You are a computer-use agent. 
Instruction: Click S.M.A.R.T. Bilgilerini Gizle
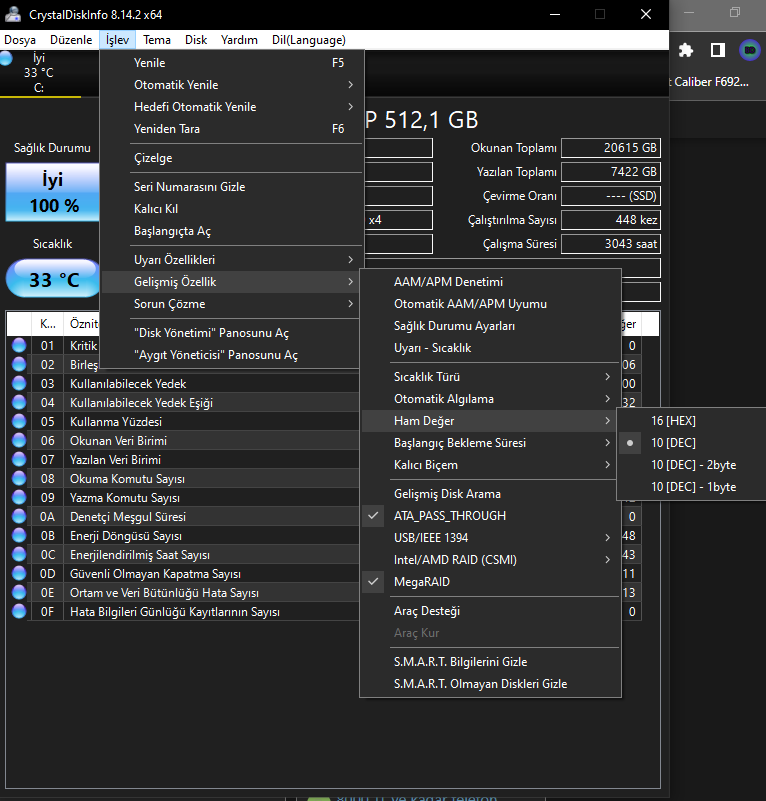click(x=491, y=662)
